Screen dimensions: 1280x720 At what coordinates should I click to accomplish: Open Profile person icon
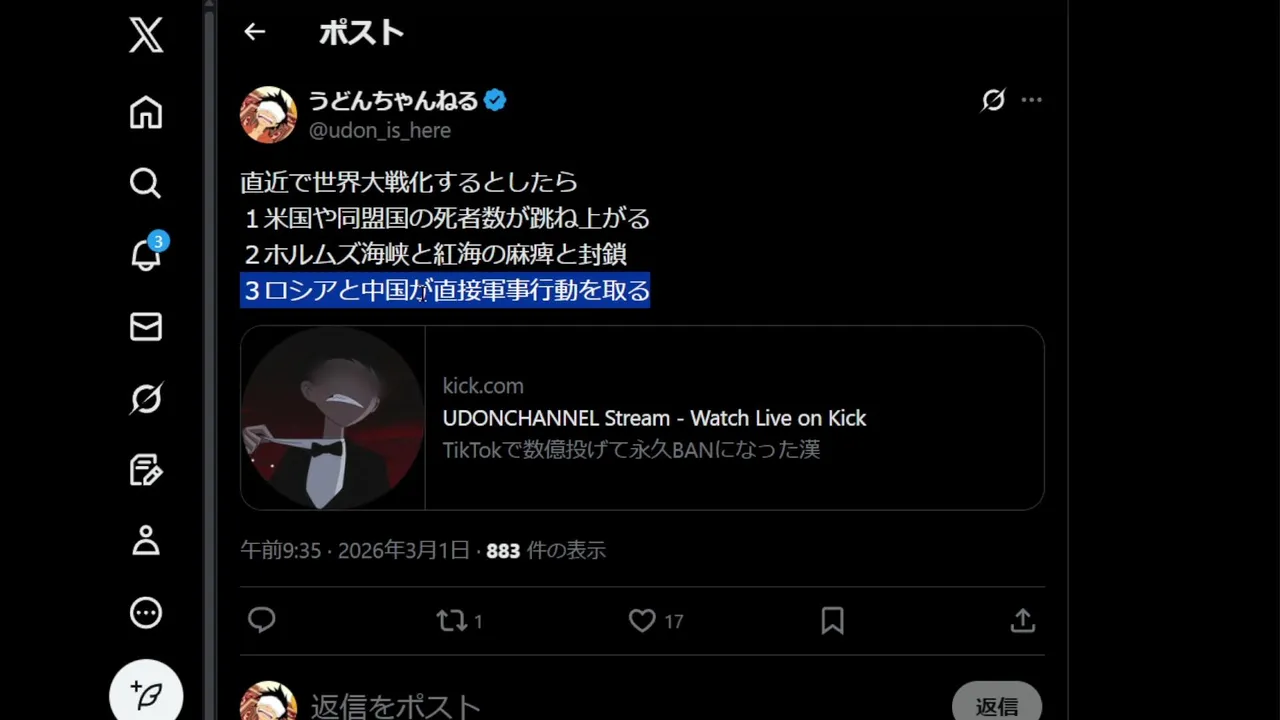coord(146,541)
